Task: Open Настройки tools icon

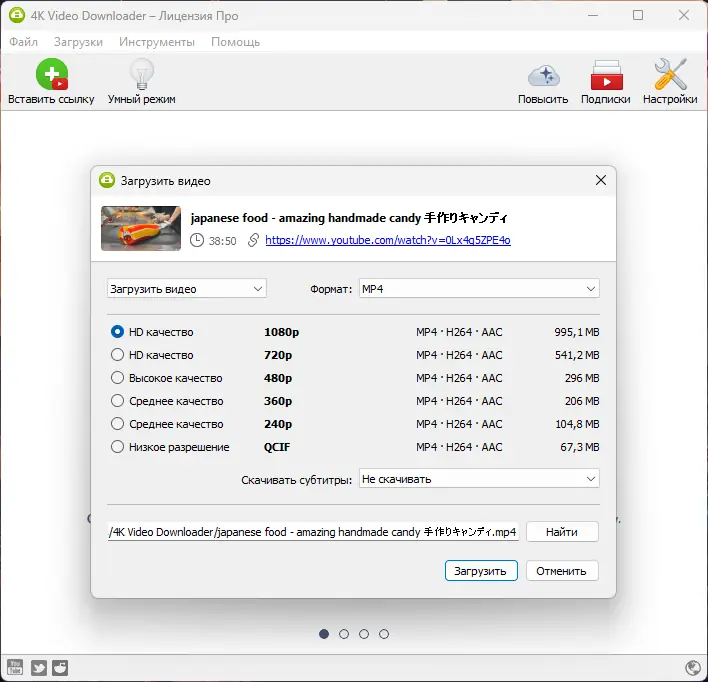Action: 671,75
